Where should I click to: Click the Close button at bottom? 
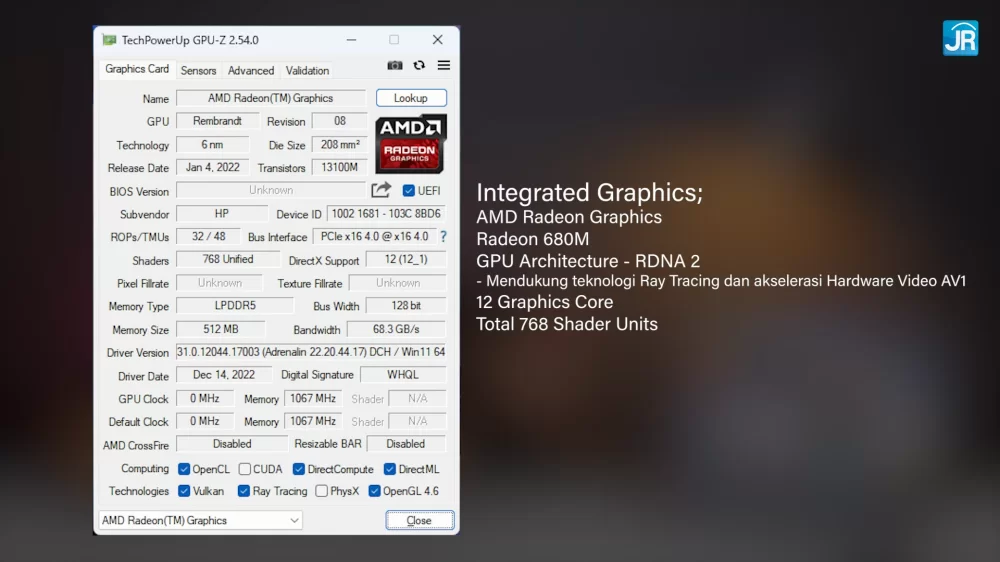point(419,520)
